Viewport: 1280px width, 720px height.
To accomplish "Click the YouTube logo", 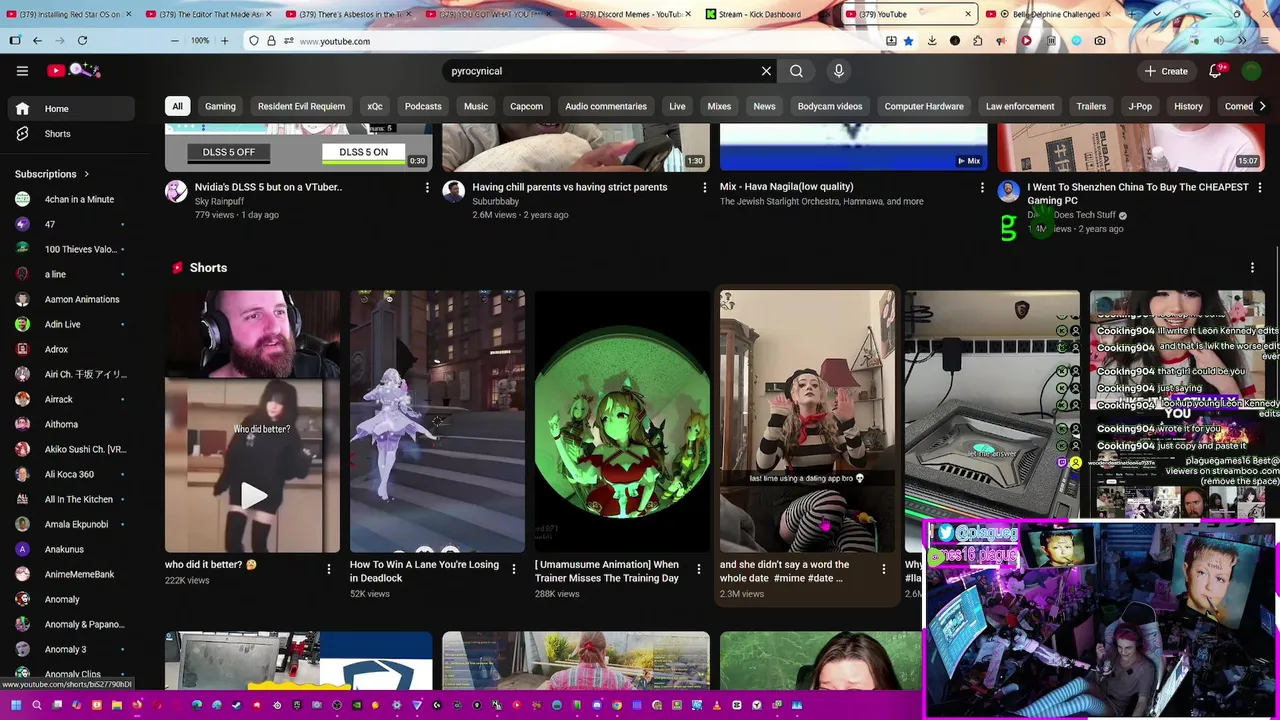I will coord(74,70).
